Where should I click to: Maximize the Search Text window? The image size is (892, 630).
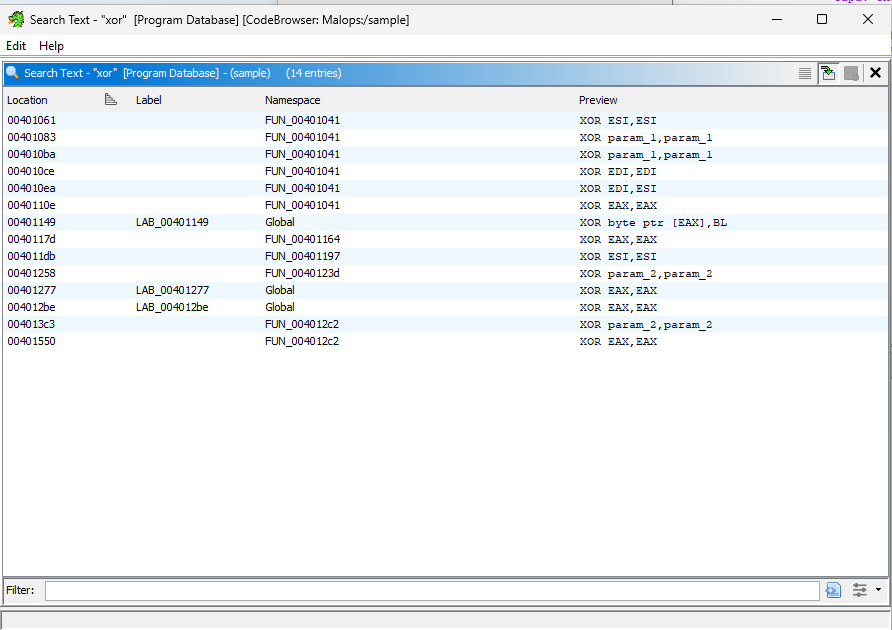point(822,19)
